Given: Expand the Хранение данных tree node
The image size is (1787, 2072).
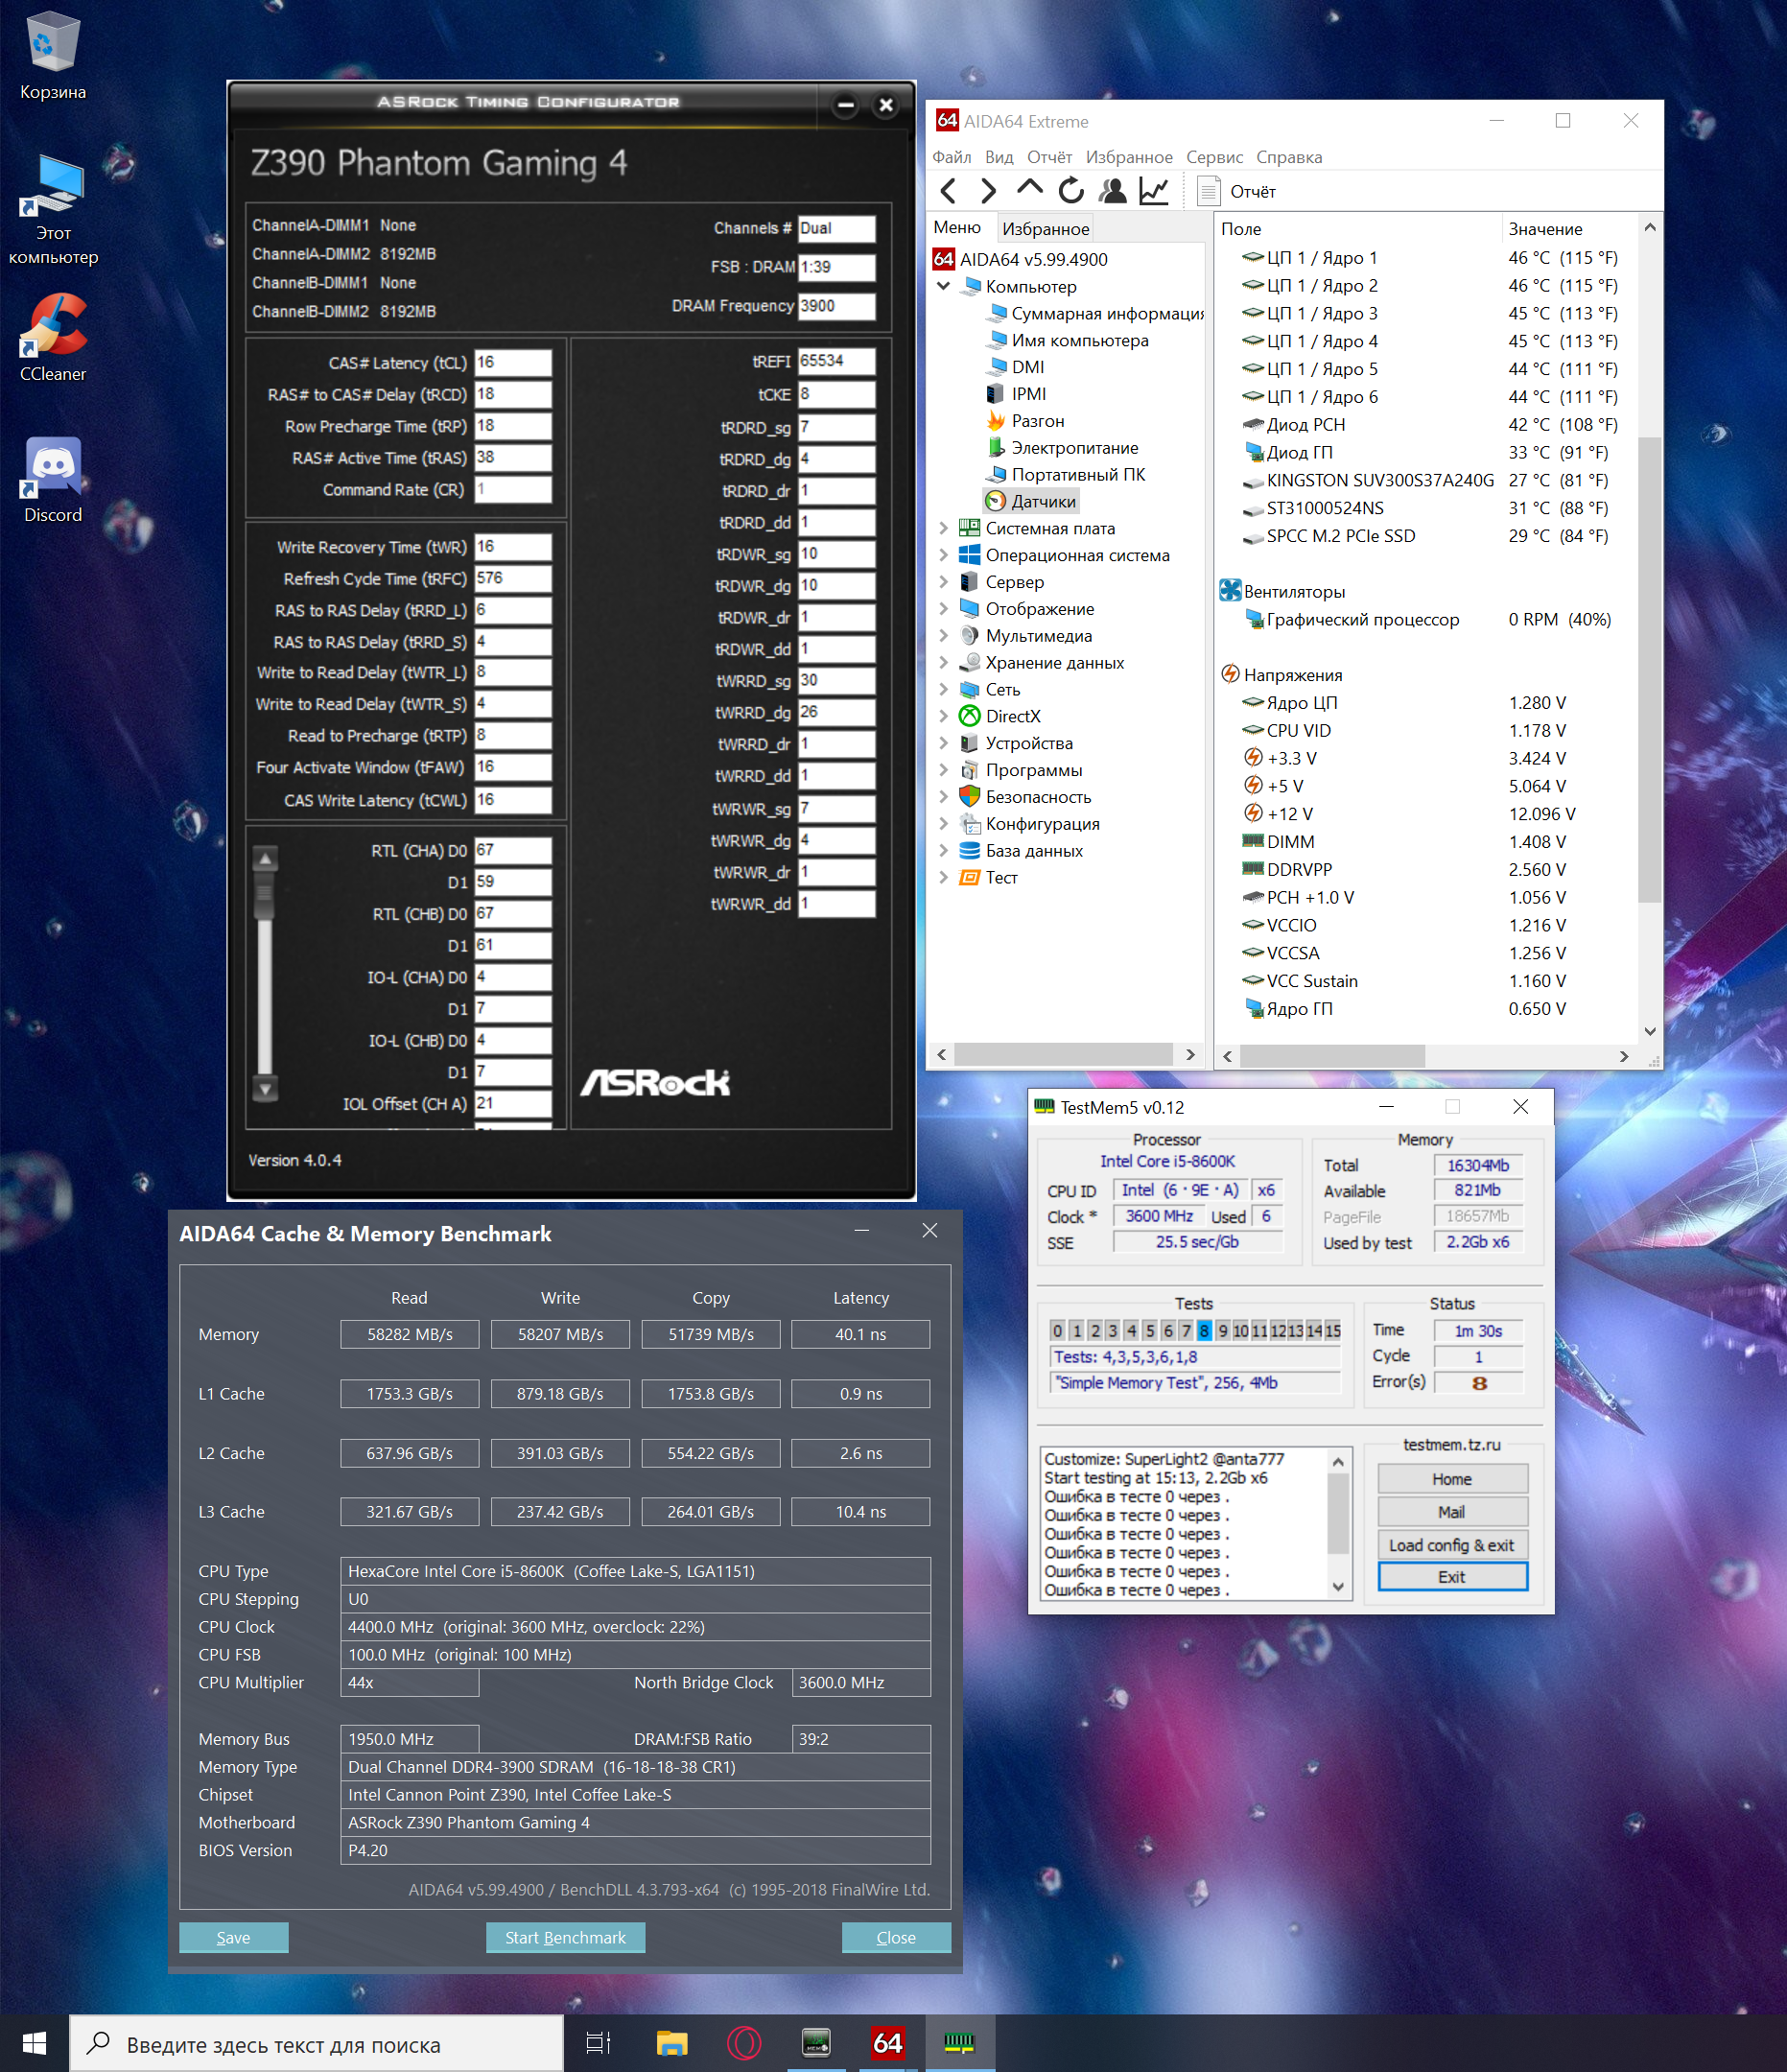Looking at the screenshot, I should click(943, 663).
